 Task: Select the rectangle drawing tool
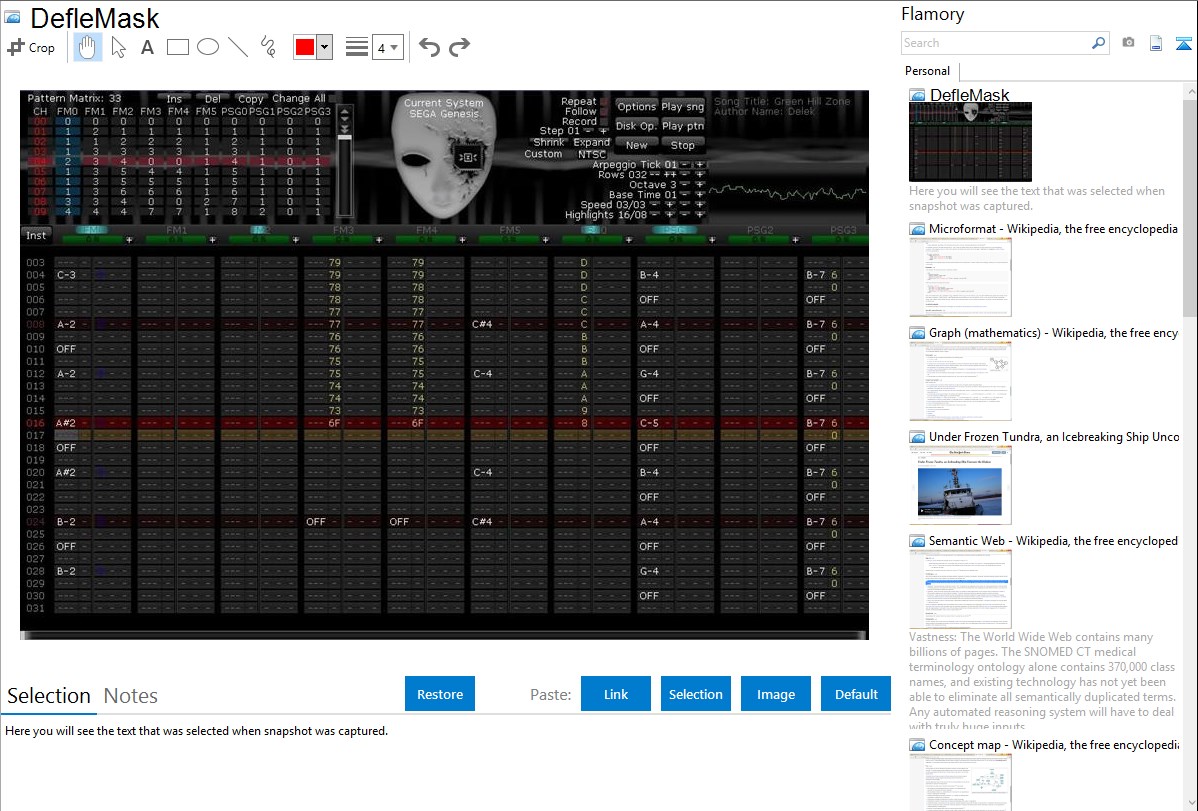[177, 47]
